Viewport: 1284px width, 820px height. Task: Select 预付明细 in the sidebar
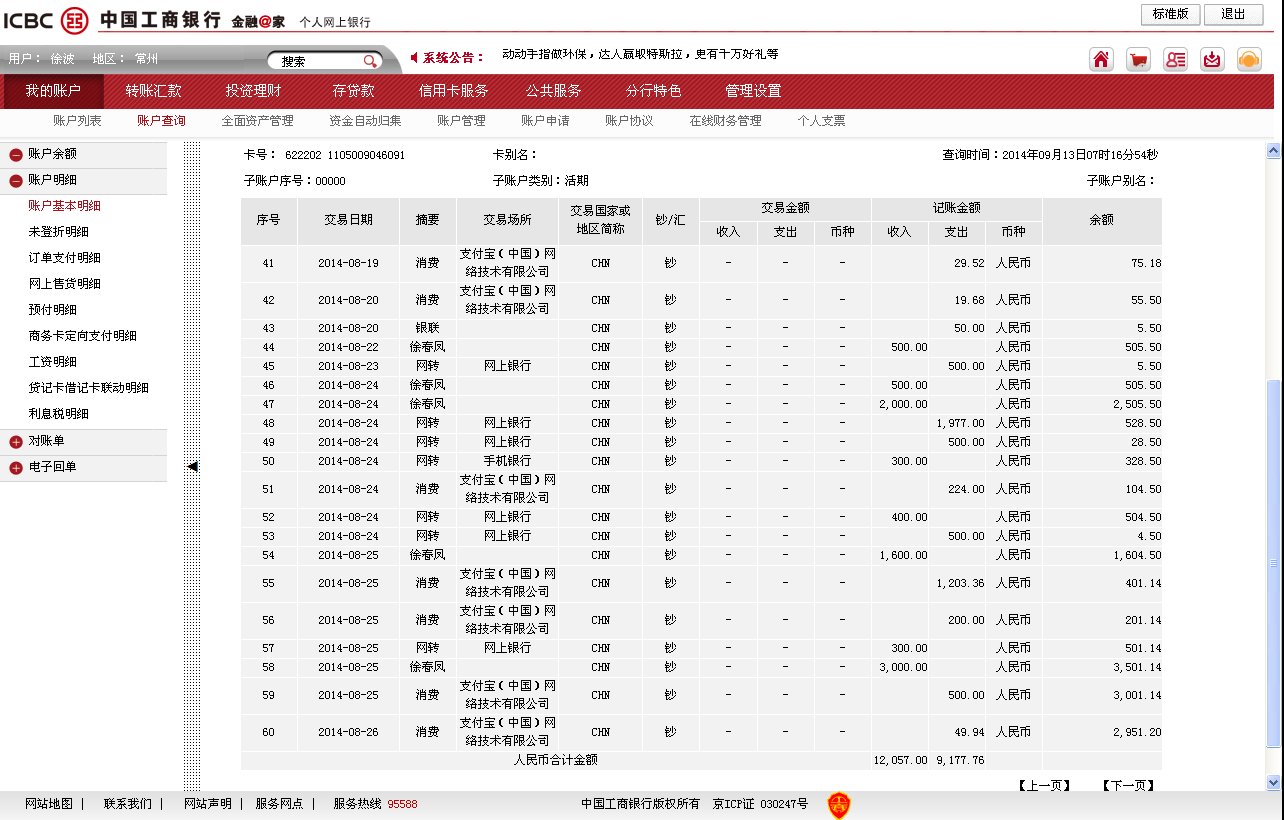[x=53, y=310]
